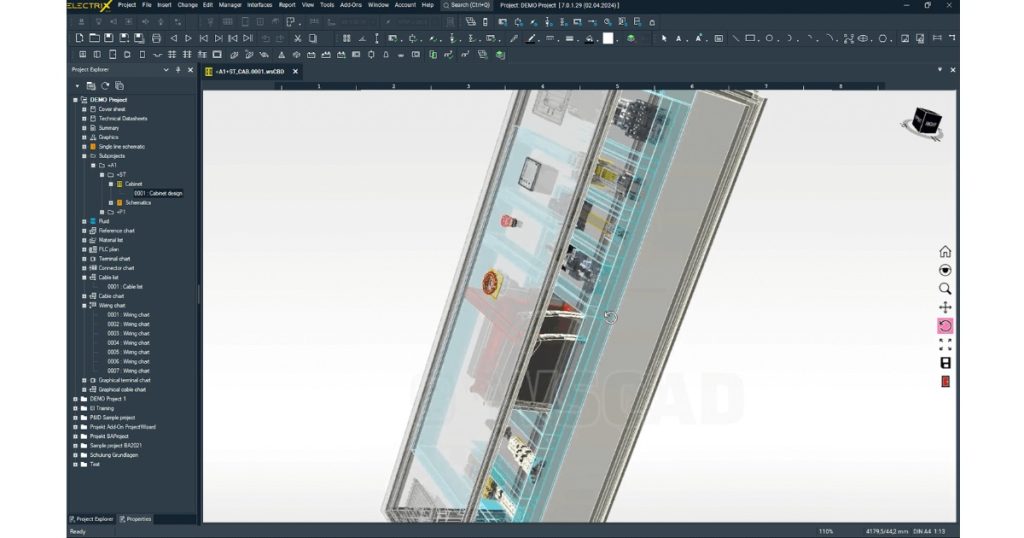Select the Schulung Grundlagen project
Screen dimensions: 1024x538
pyautogui.click(x=114, y=455)
